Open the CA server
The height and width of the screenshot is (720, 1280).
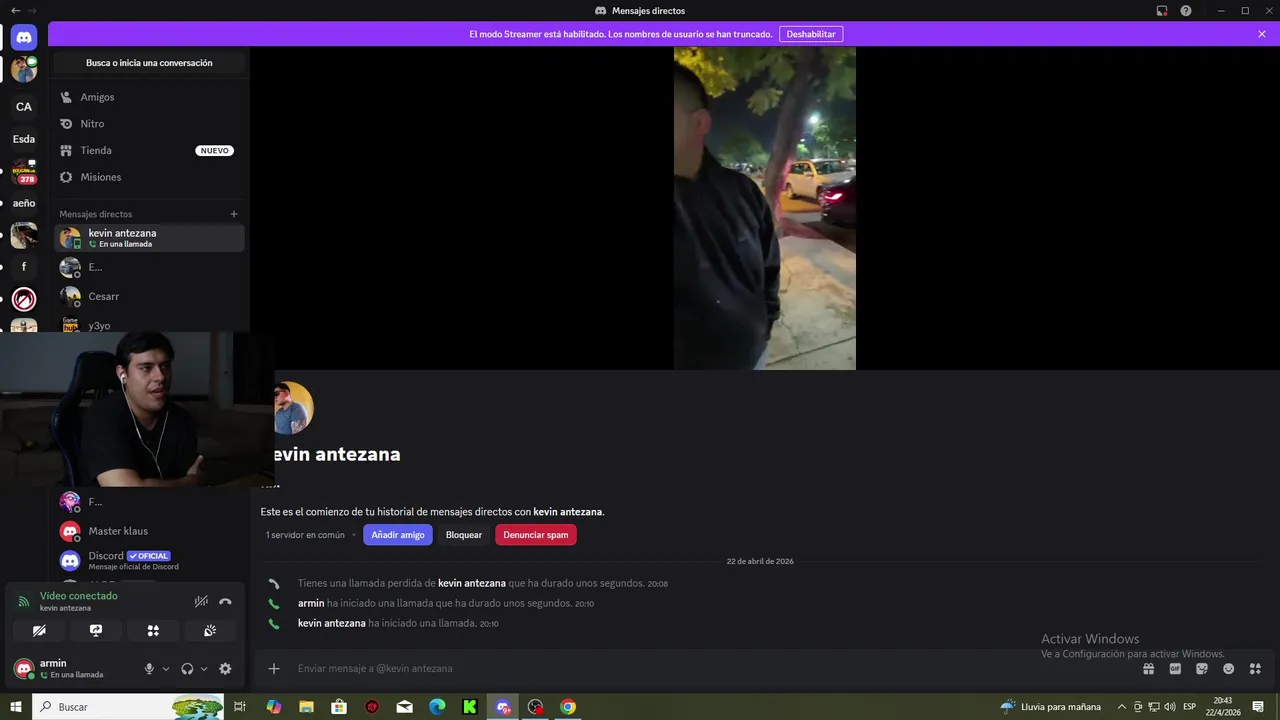24,107
